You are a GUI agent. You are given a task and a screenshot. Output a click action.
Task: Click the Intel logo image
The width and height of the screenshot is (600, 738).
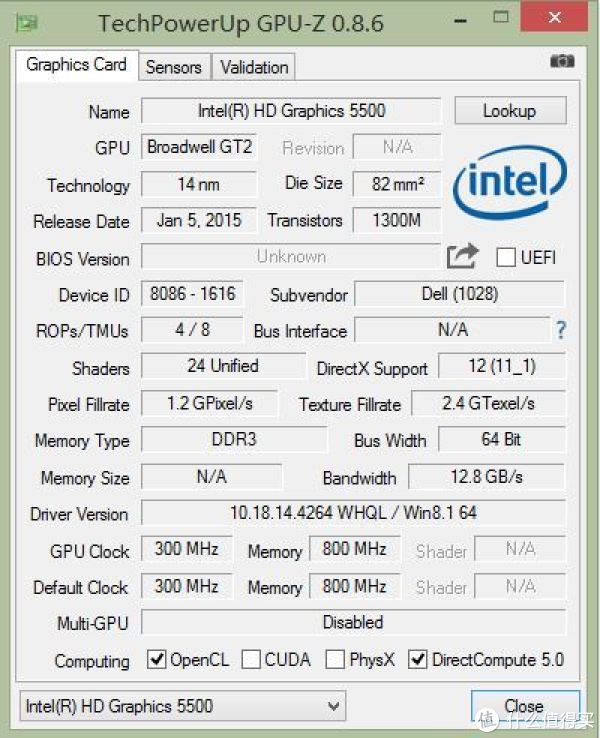510,183
